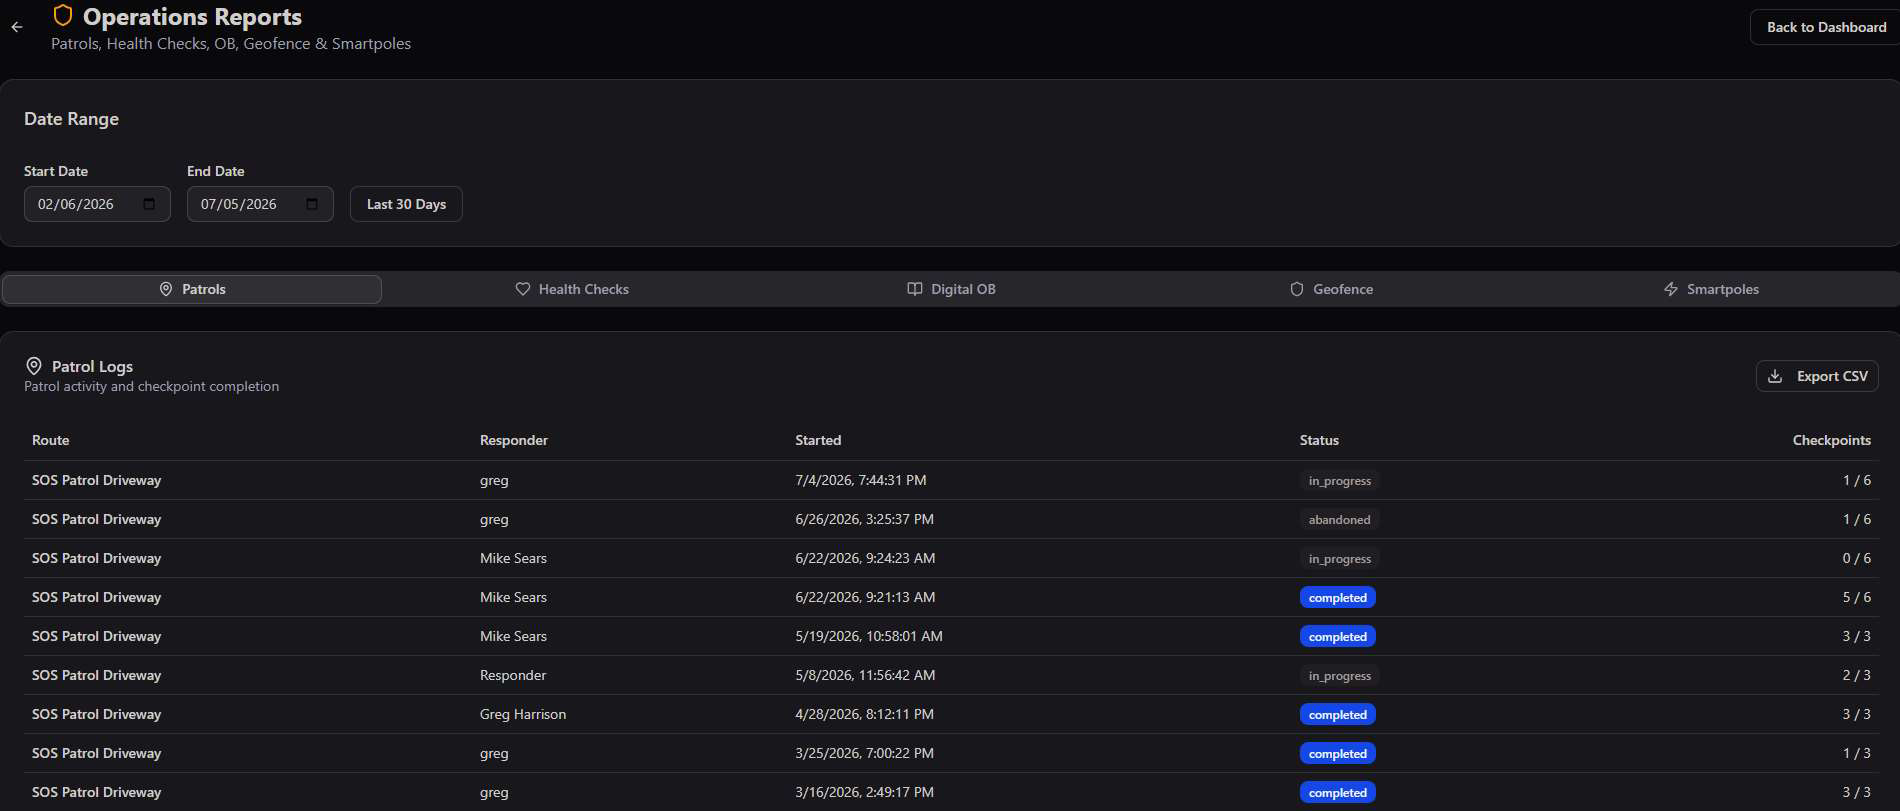Click Mike Sears in the 5/19/2026 row
This screenshot has height=811, width=1900.
(x=513, y=636)
